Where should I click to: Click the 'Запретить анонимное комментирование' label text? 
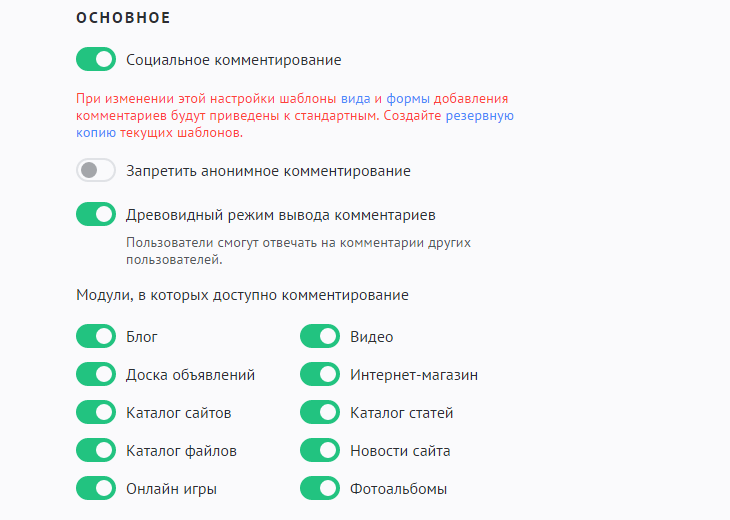tap(268, 171)
